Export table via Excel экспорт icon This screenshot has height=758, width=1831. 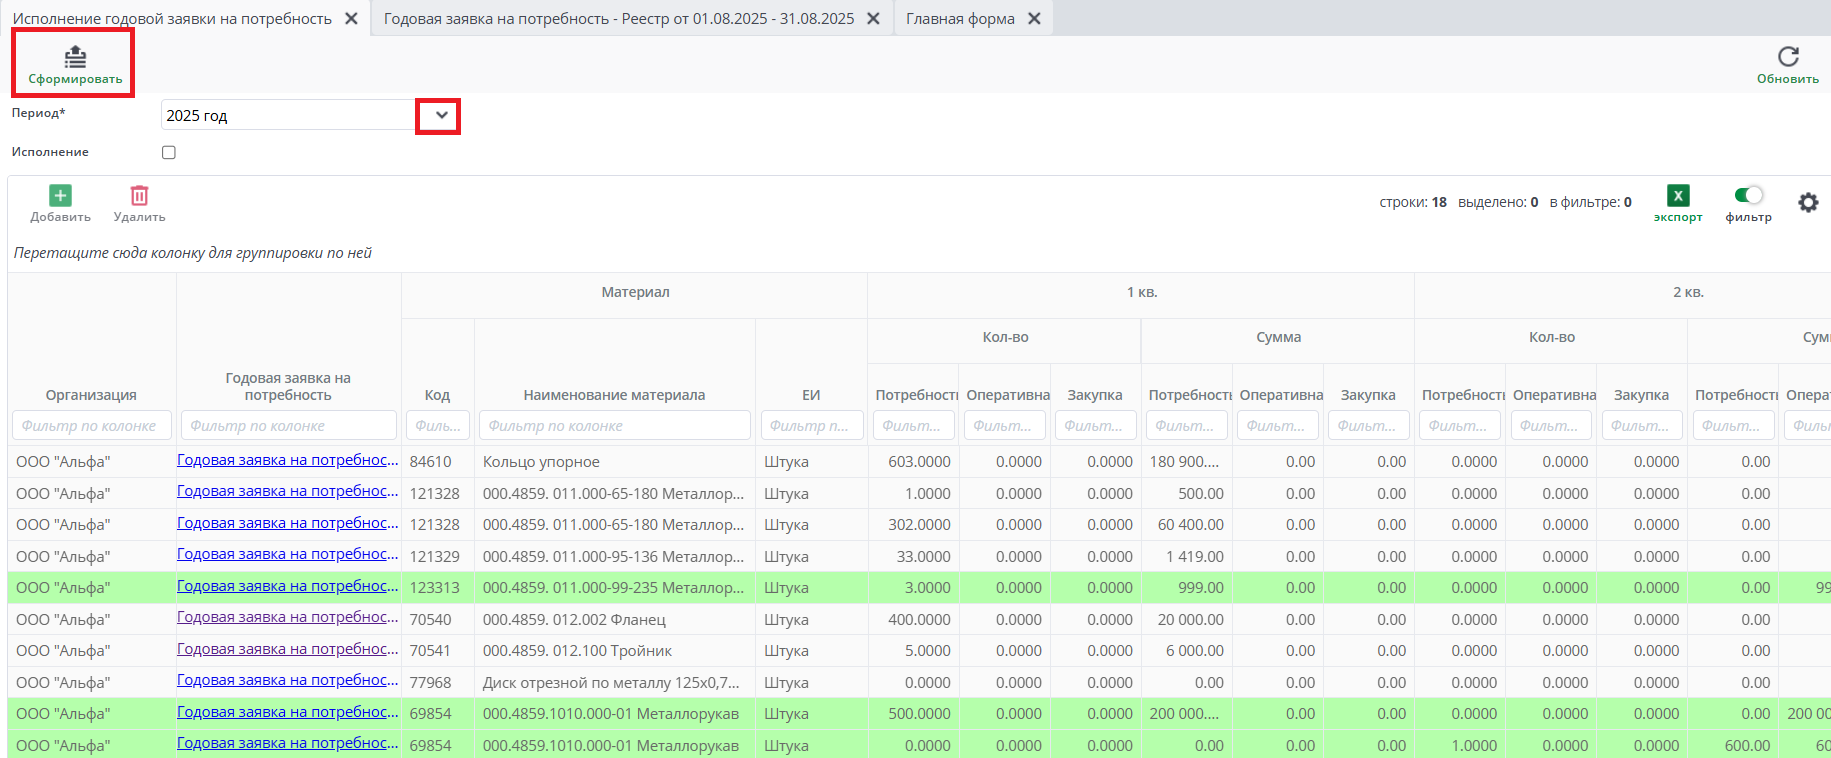1677,196
